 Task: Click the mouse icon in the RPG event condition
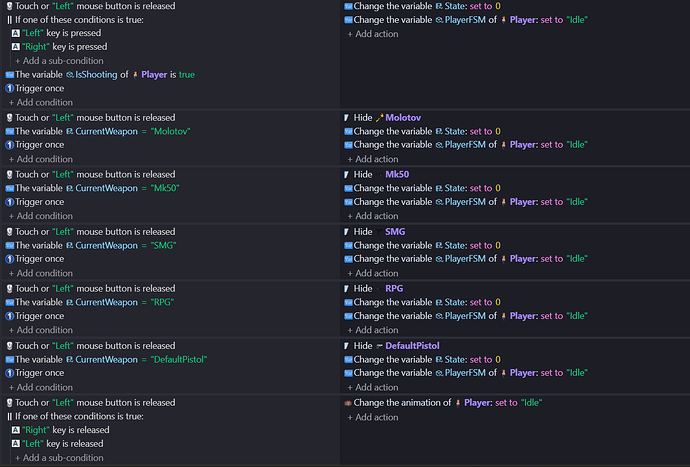pyautogui.click(x=9, y=289)
